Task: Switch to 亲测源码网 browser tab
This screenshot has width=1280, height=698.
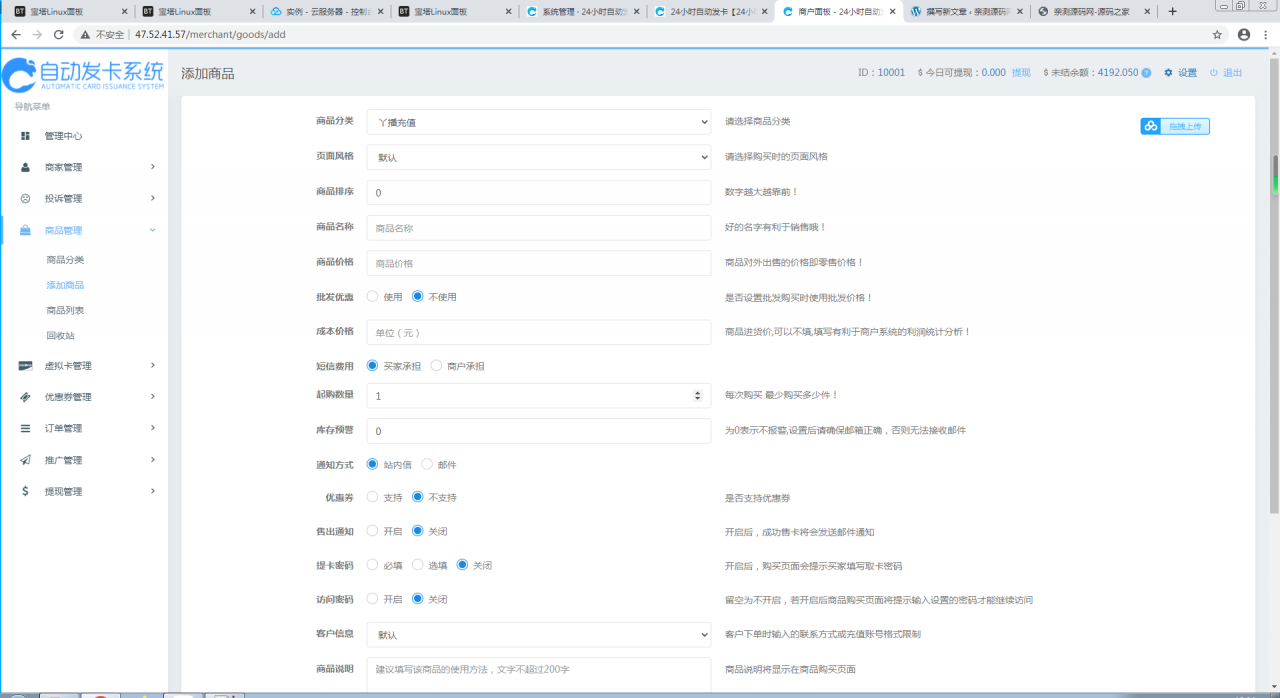Action: (x=1095, y=11)
